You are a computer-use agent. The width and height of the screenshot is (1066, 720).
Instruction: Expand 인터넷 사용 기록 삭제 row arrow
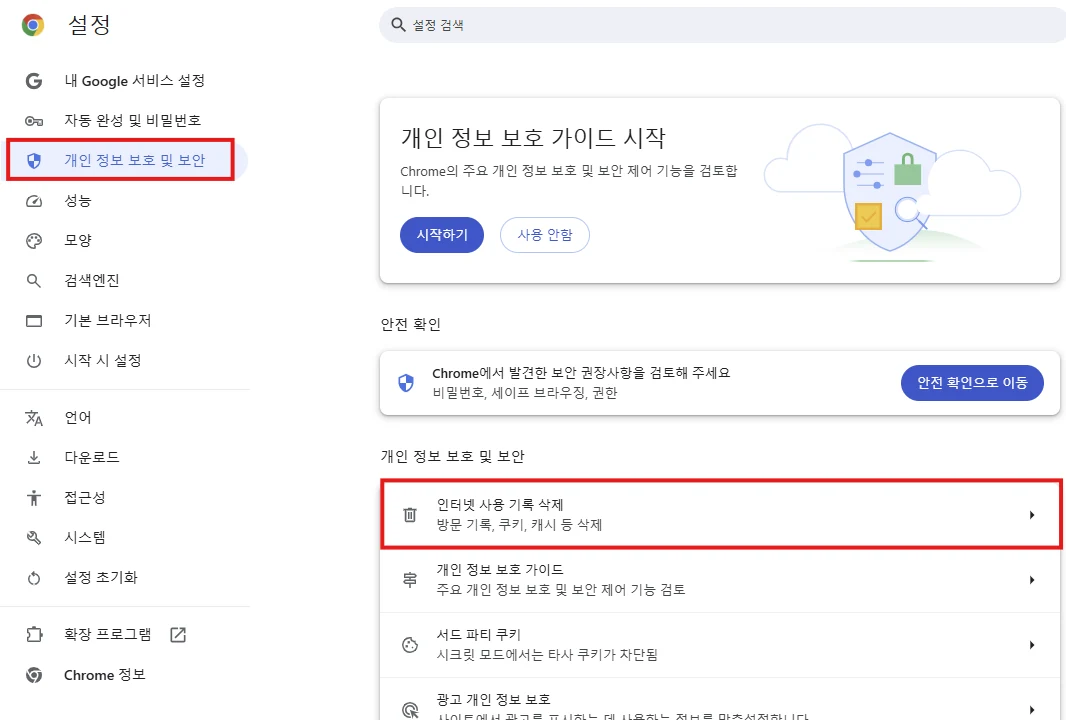point(1032,515)
